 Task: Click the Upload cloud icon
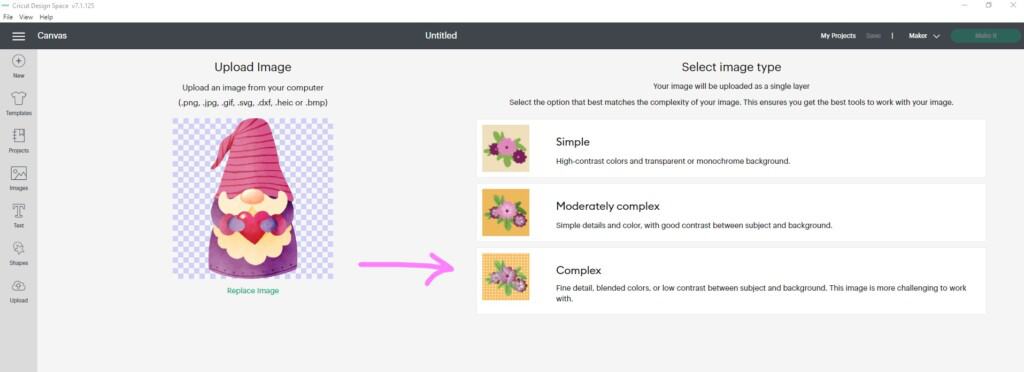coord(18,286)
